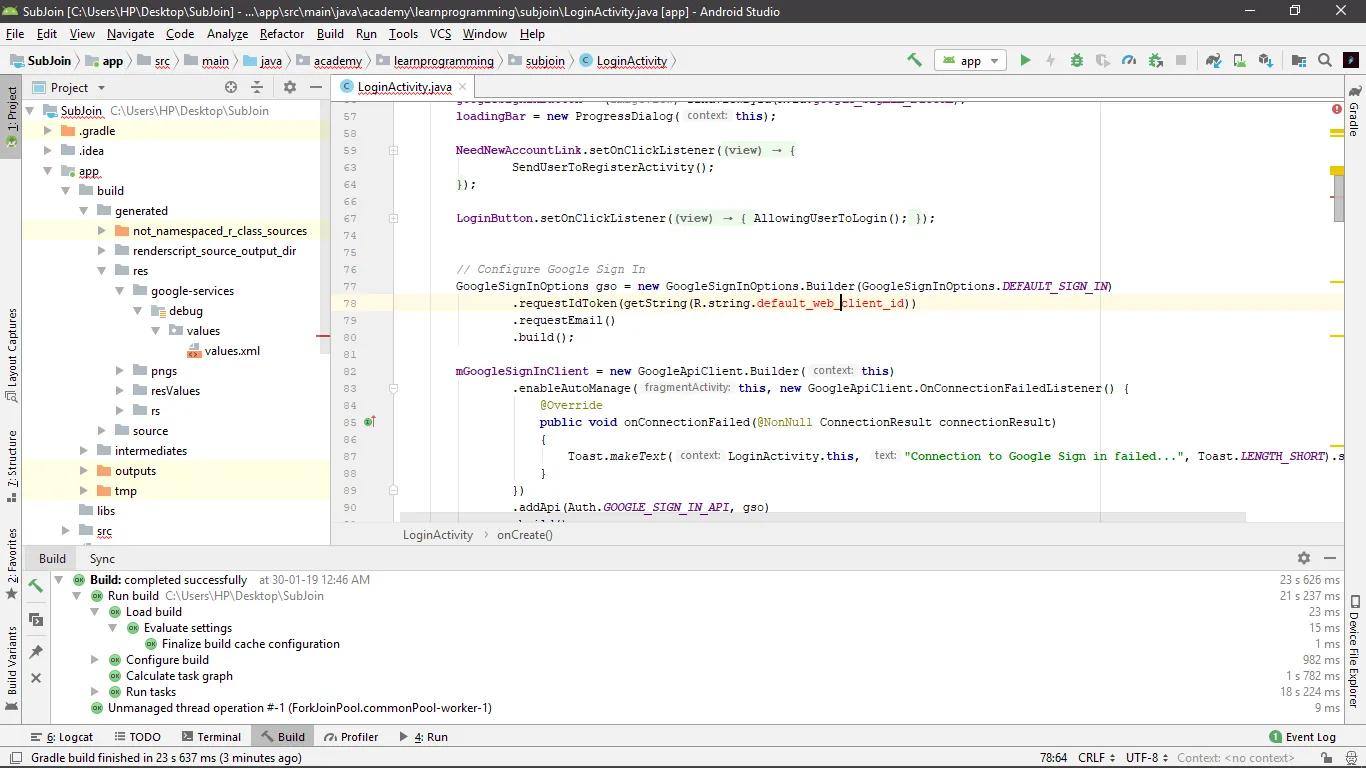This screenshot has height=768, width=1366.
Task: Click the Search Everywhere magnifier icon
Action: tap(1325, 61)
